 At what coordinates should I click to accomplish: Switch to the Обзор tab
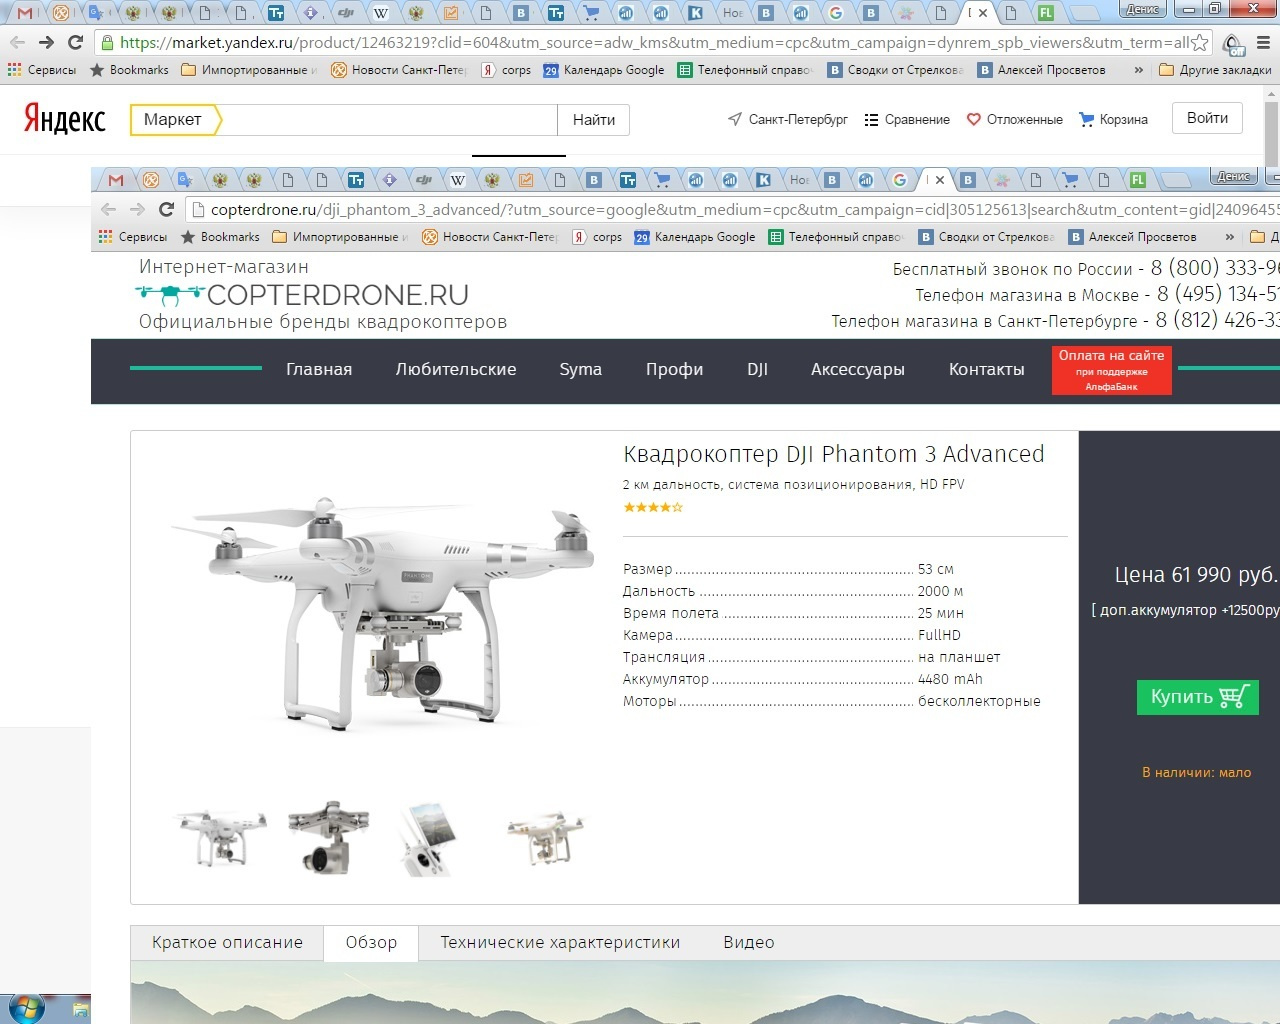click(371, 942)
